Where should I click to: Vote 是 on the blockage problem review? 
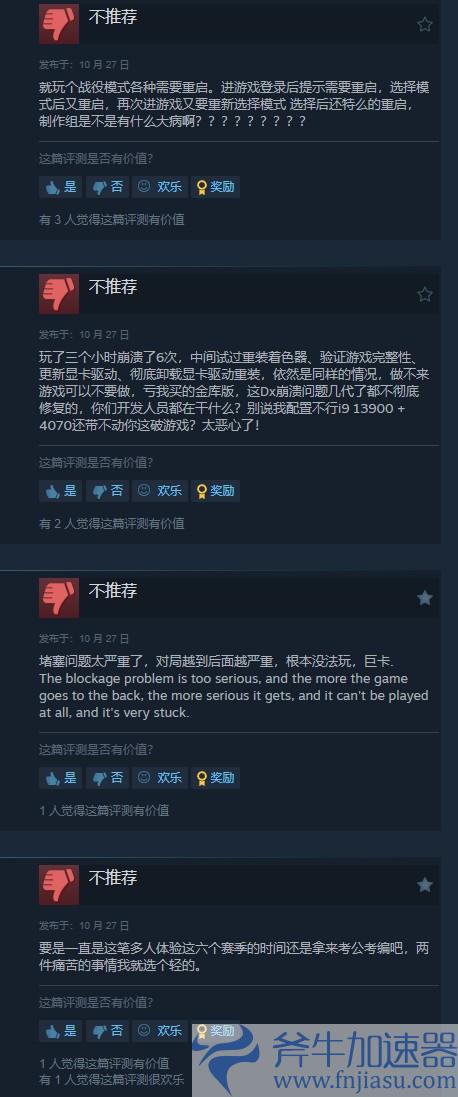(x=61, y=777)
